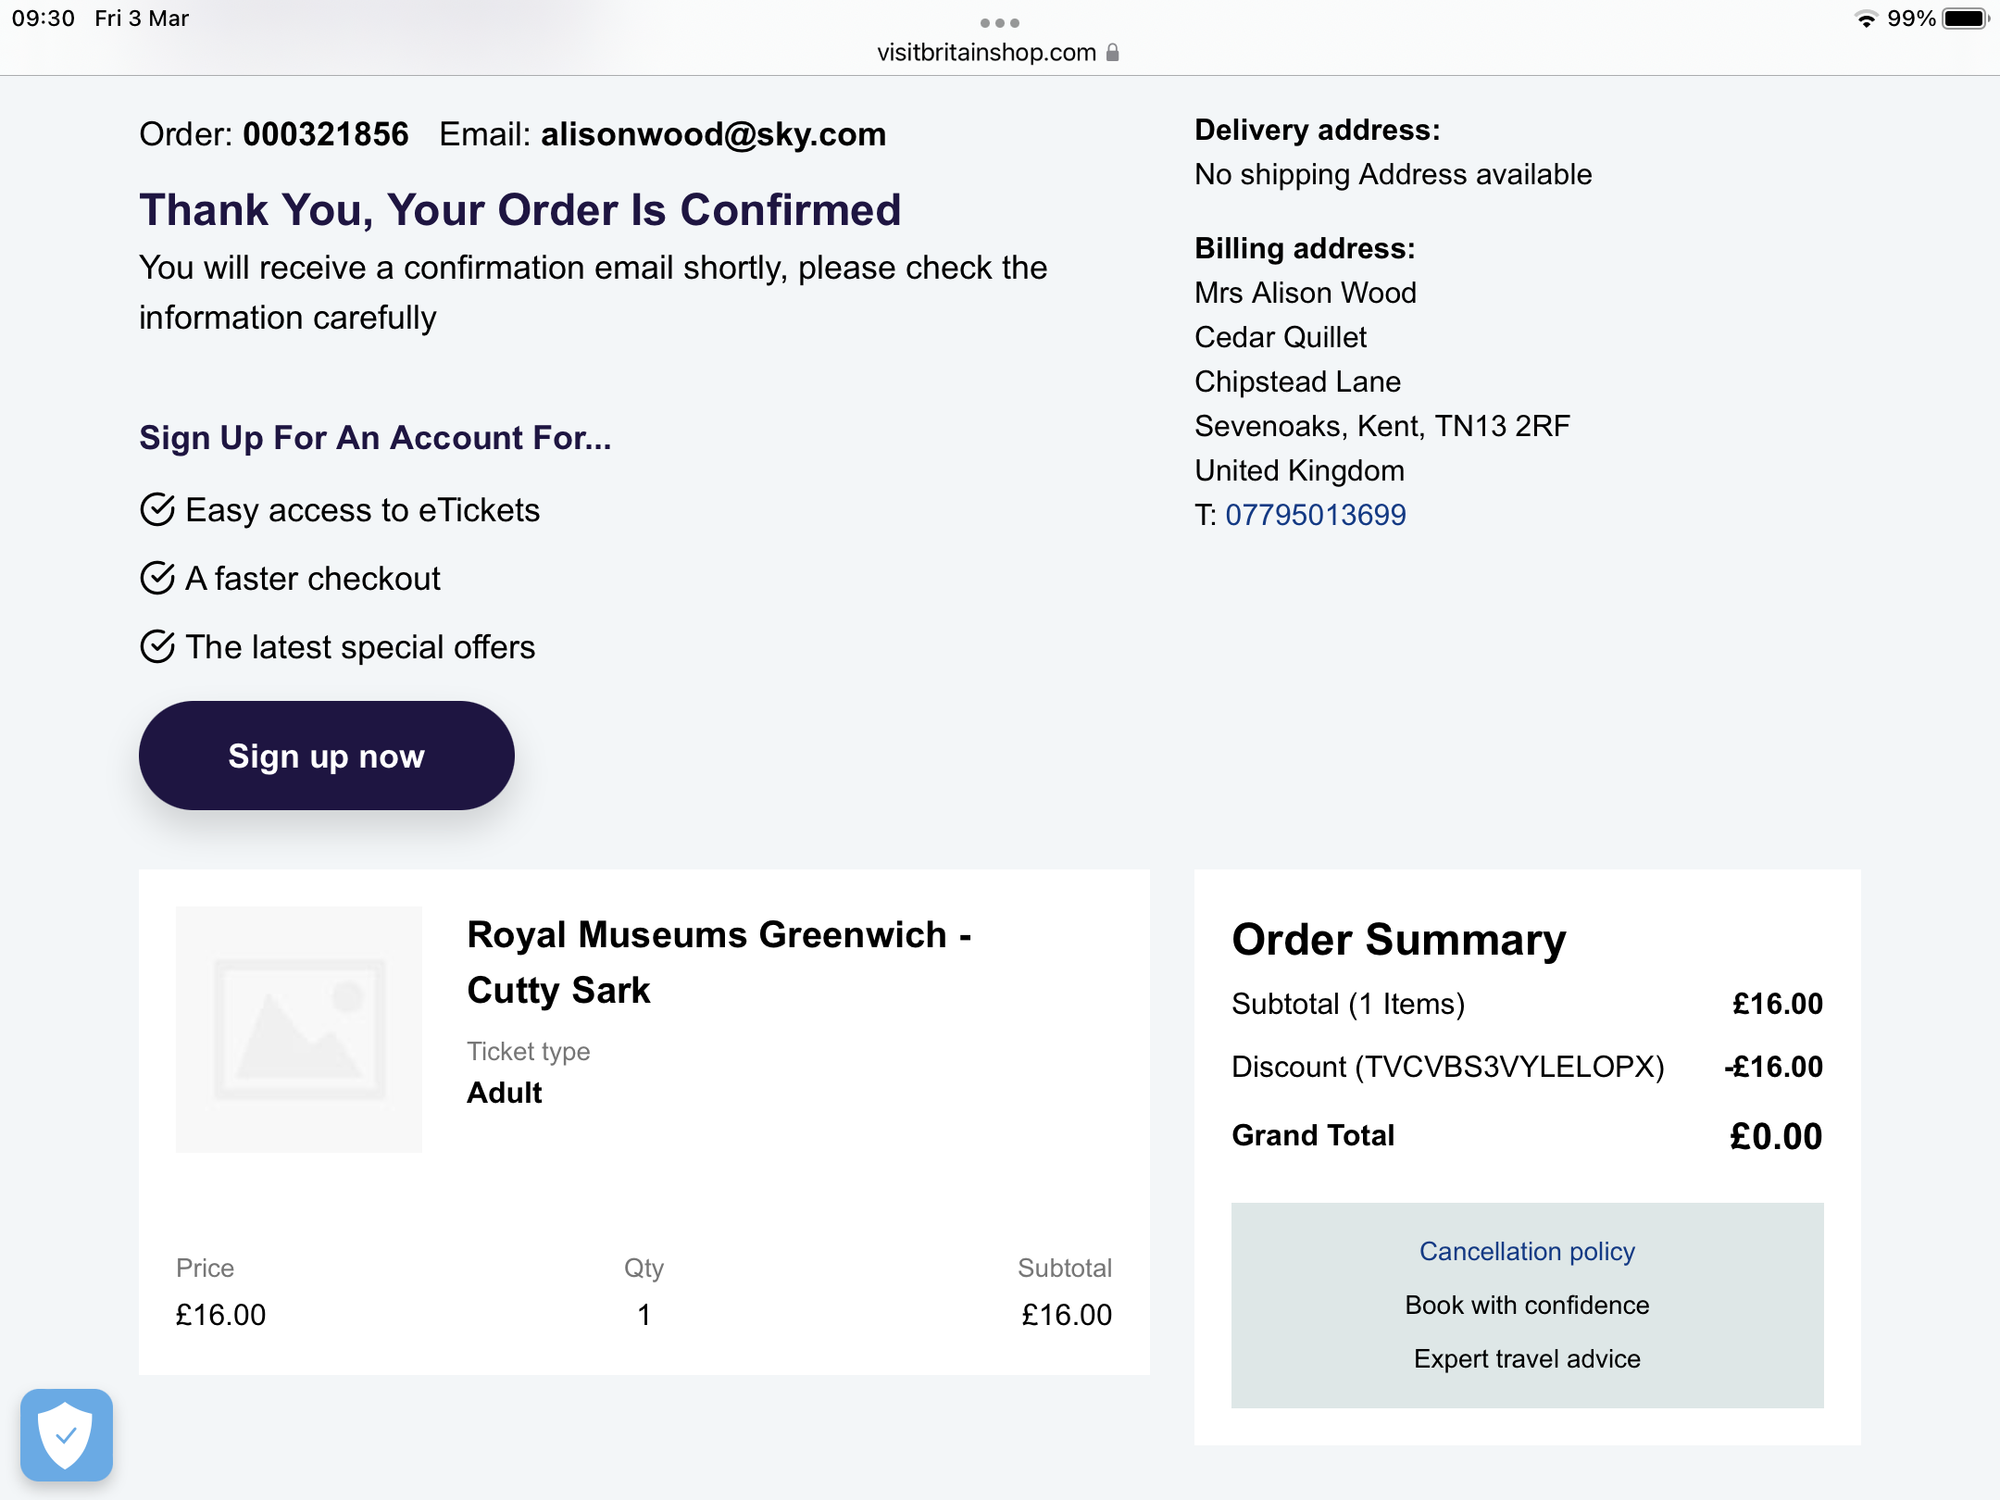The width and height of the screenshot is (2000, 1500).
Task: Tap the checkmark beside latest special offers
Action: pos(157,647)
